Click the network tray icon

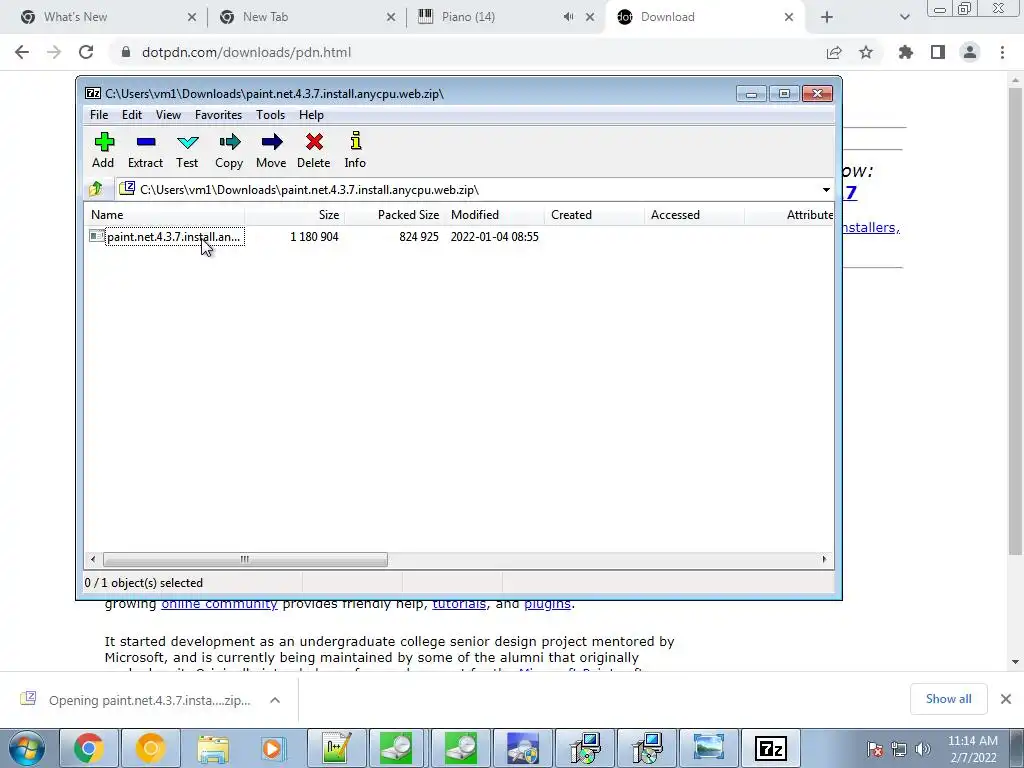899,749
